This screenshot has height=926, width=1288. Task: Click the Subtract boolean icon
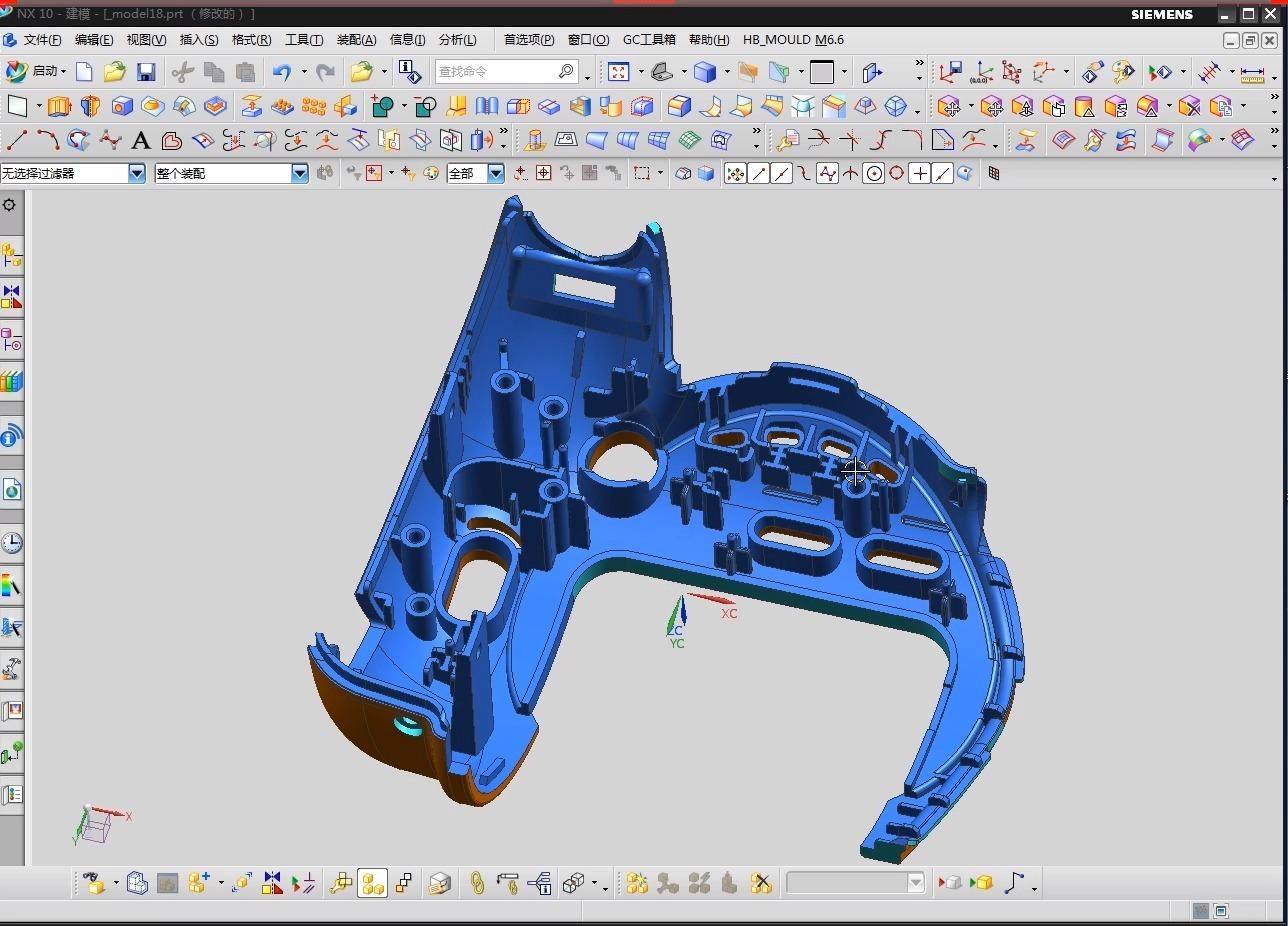tap(425, 106)
